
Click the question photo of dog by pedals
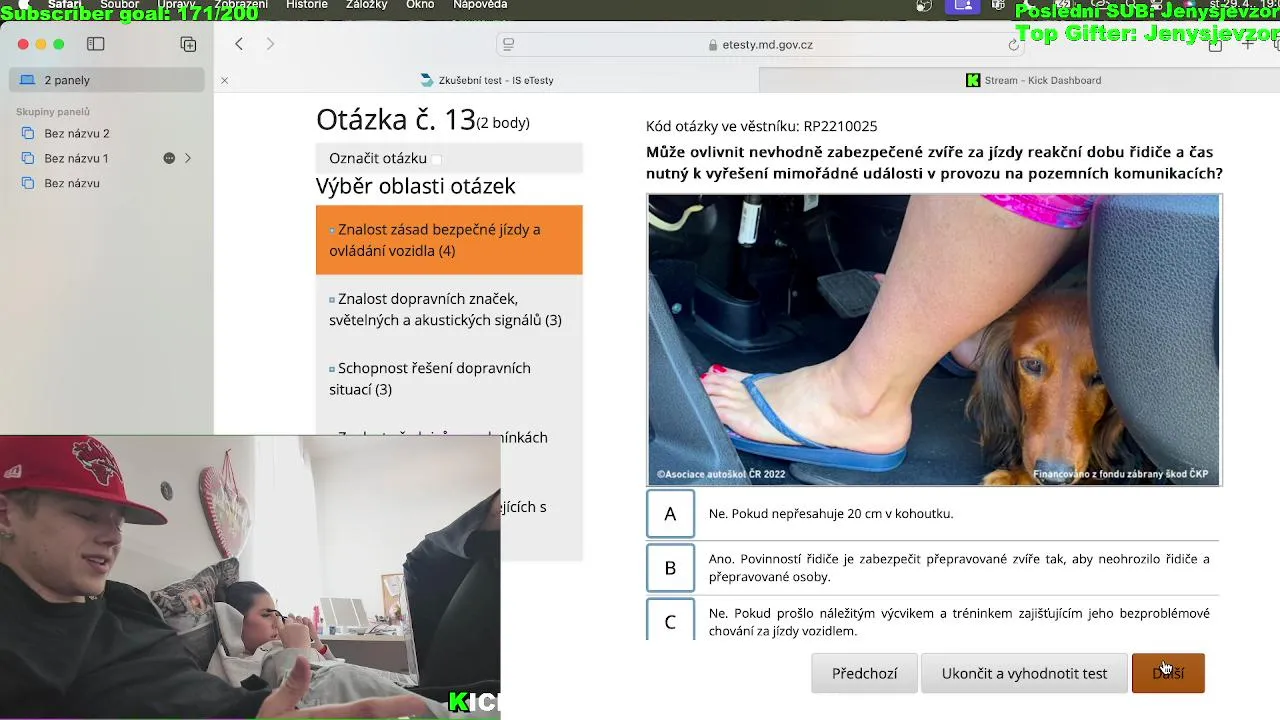click(934, 340)
